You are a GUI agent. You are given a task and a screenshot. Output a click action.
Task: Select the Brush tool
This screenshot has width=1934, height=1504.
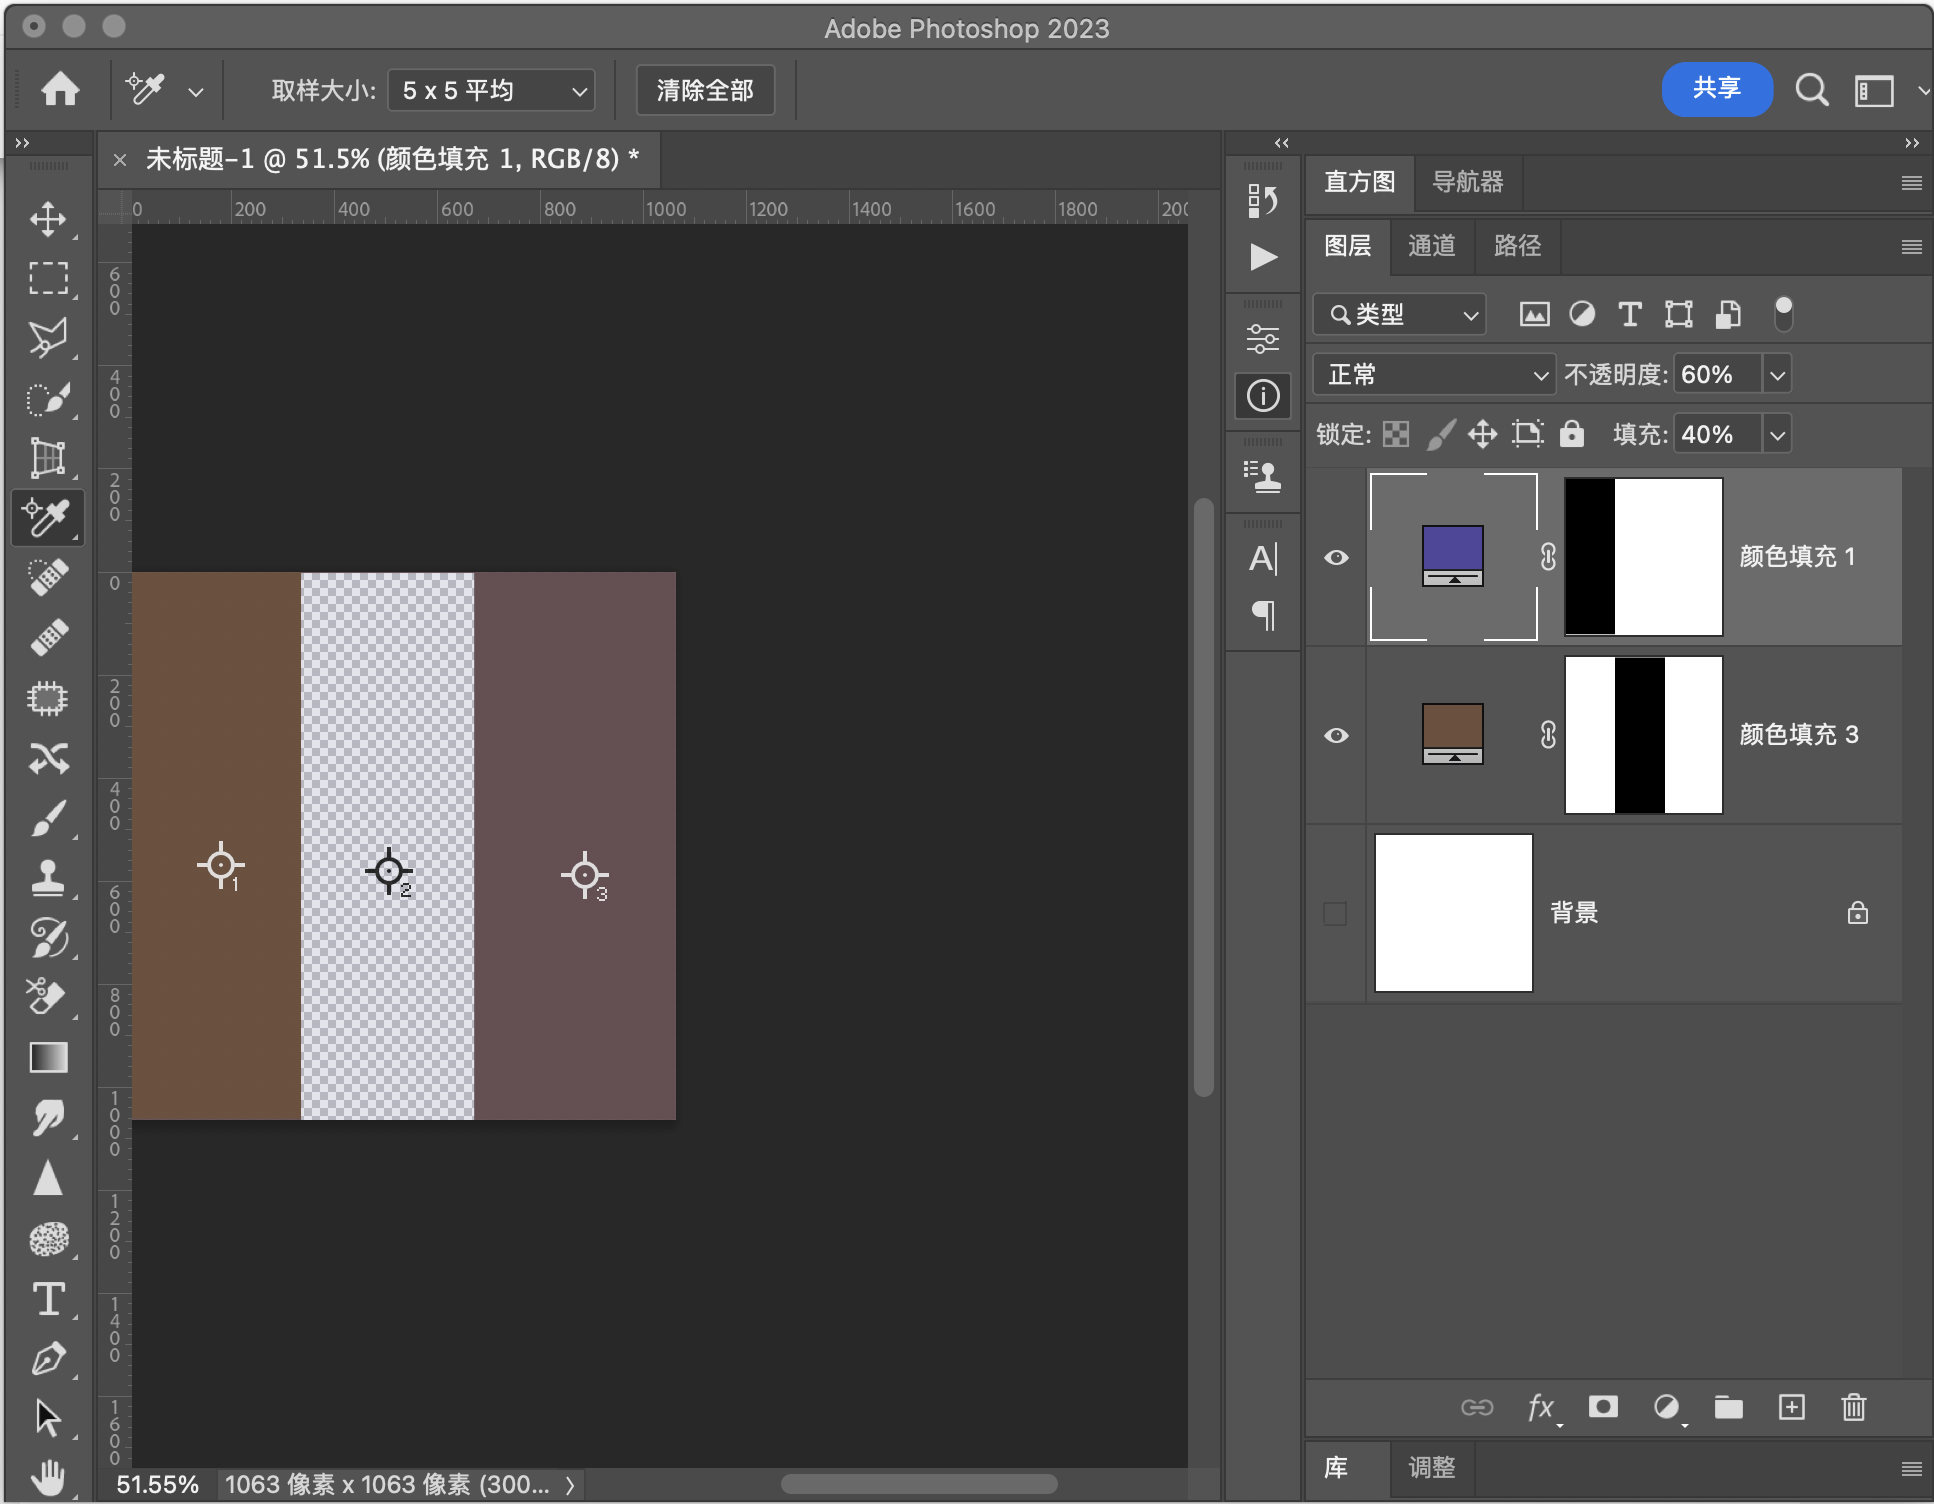point(48,818)
